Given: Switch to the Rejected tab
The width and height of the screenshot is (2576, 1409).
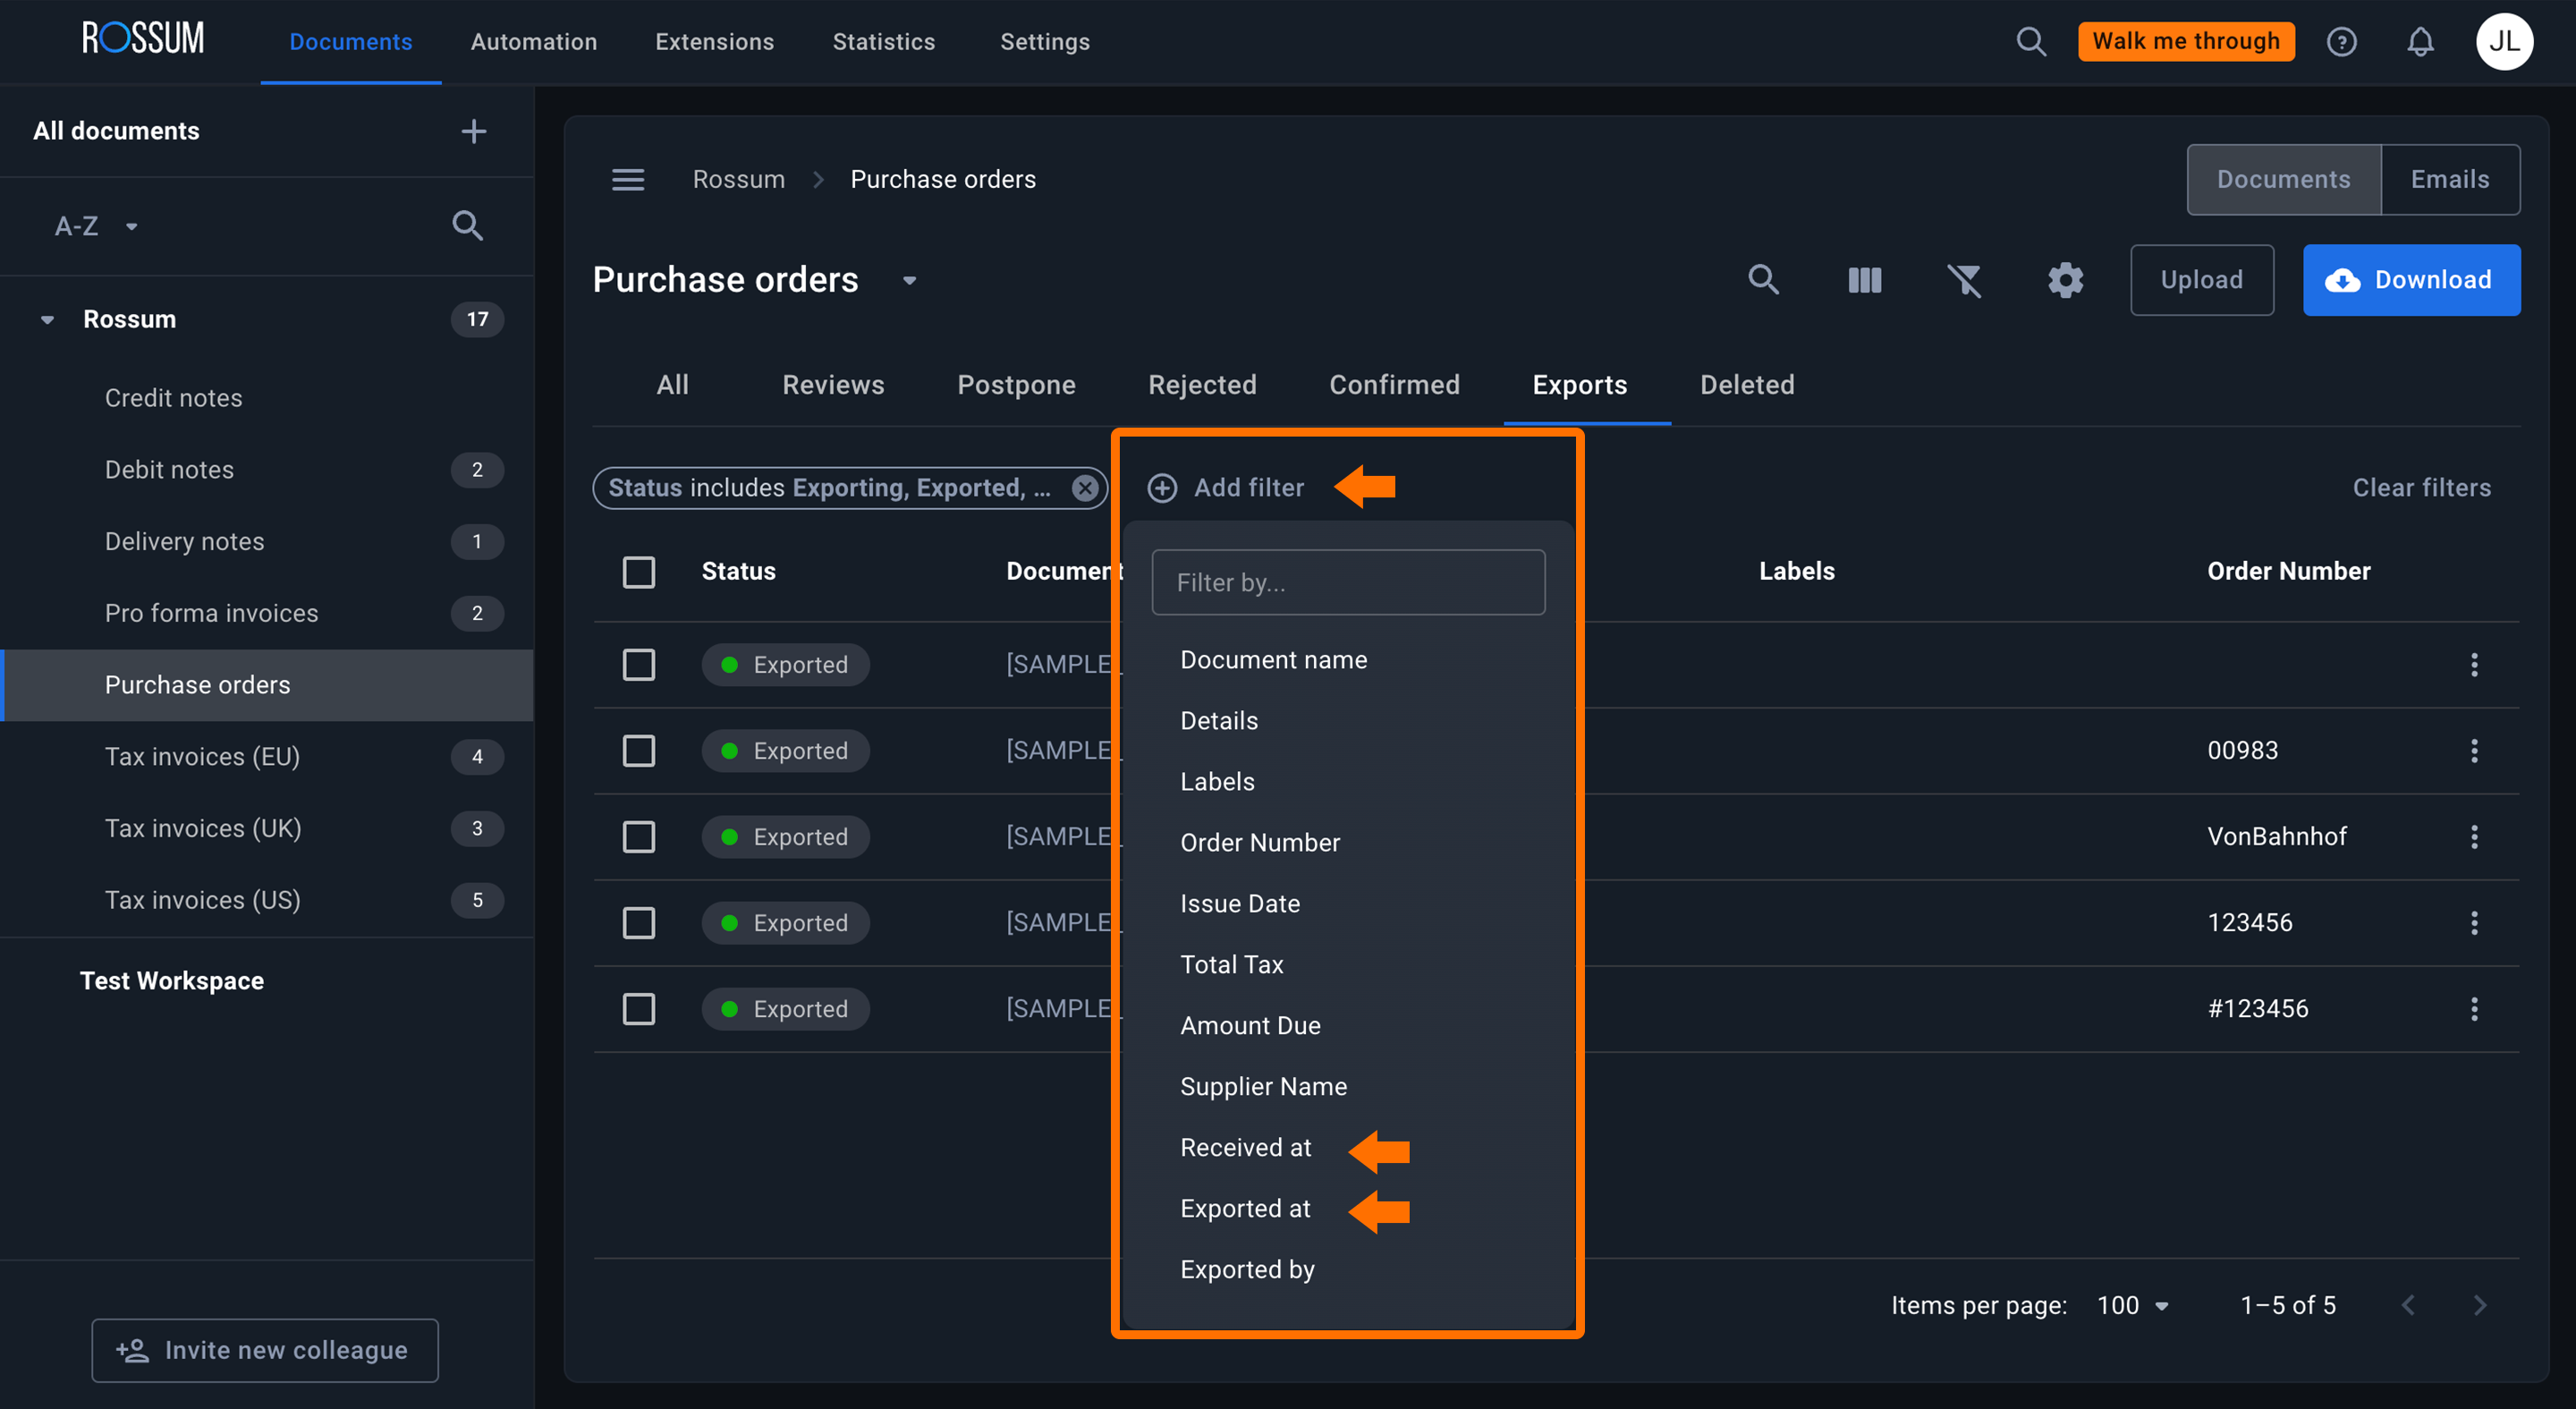Looking at the screenshot, I should pos(1202,385).
